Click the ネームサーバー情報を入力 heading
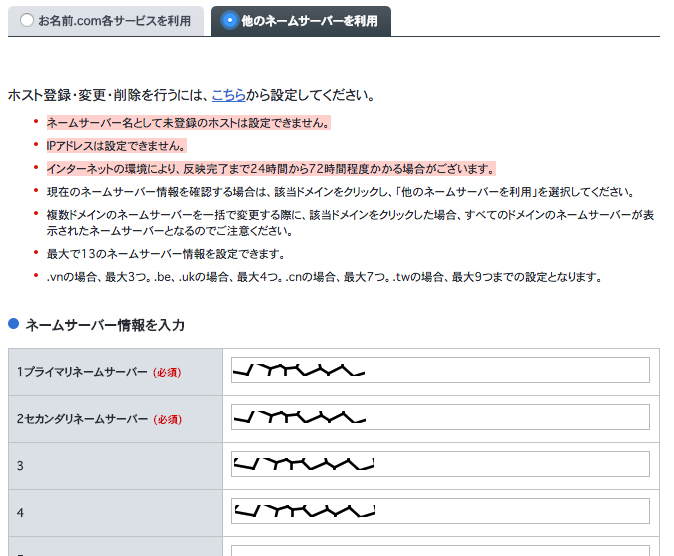Image resolution: width=674 pixels, height=556 pixels. pos(105,325)
